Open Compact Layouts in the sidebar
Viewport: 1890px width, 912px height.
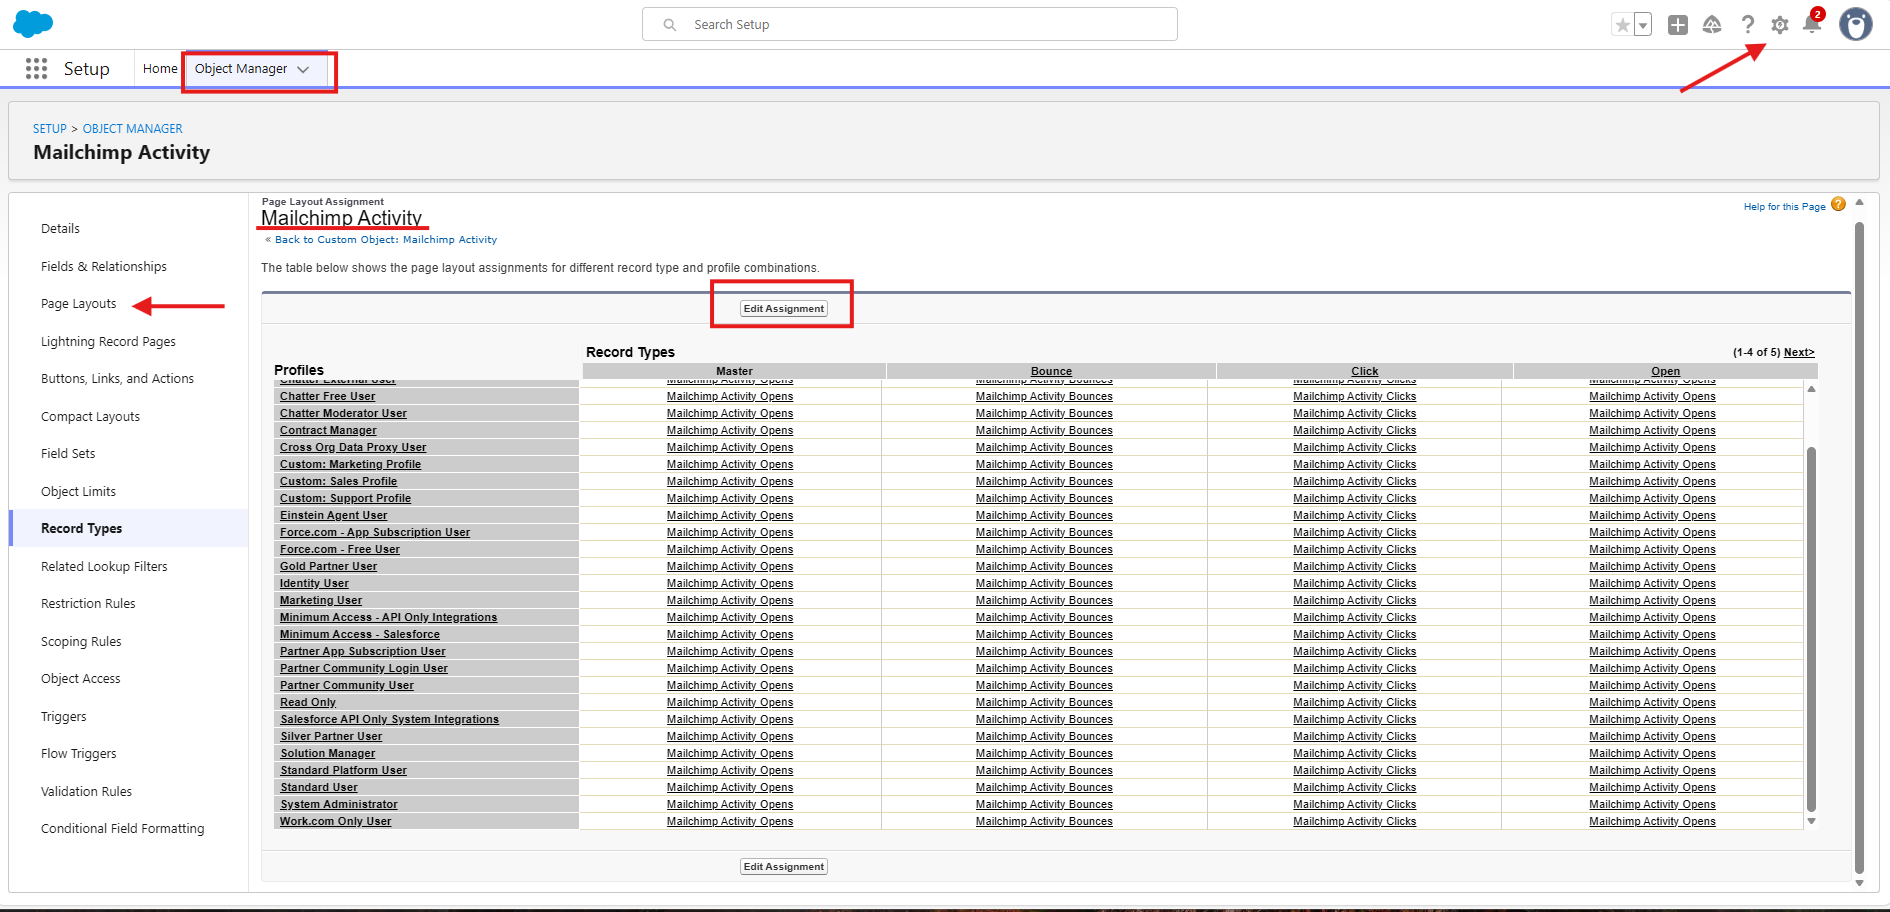point(90,417)
